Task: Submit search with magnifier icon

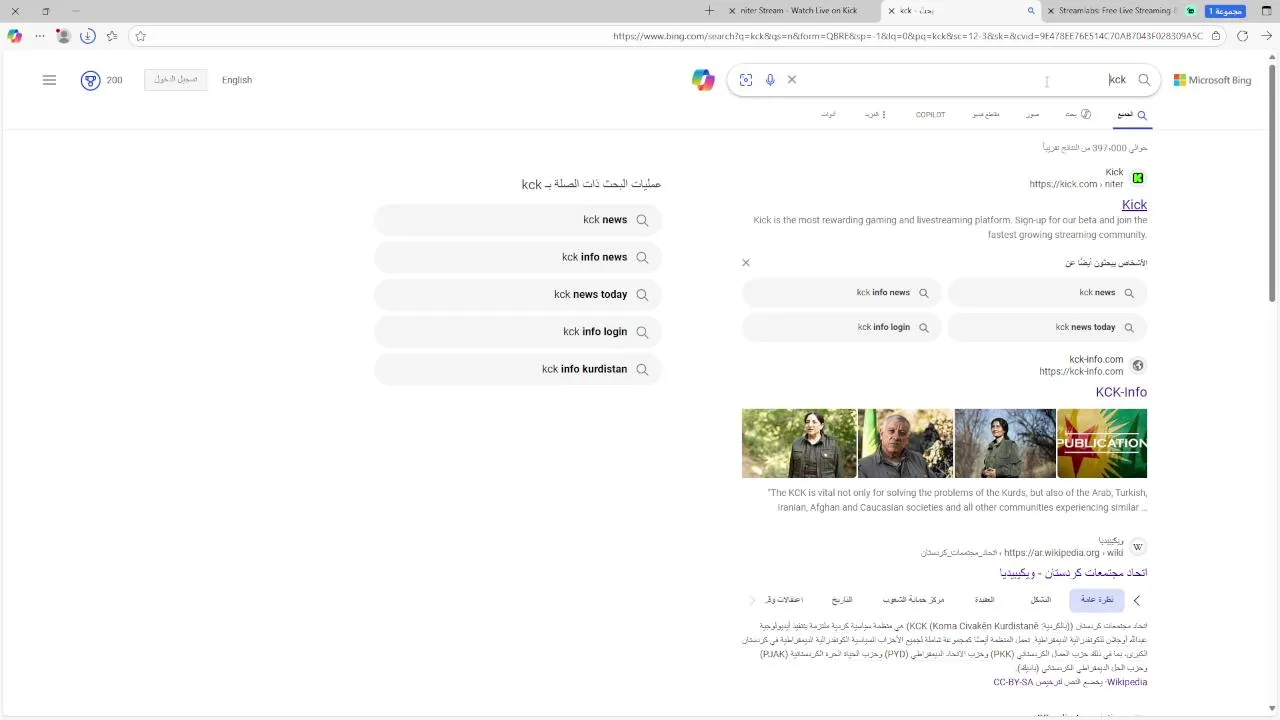Action: click(1144, 80)
